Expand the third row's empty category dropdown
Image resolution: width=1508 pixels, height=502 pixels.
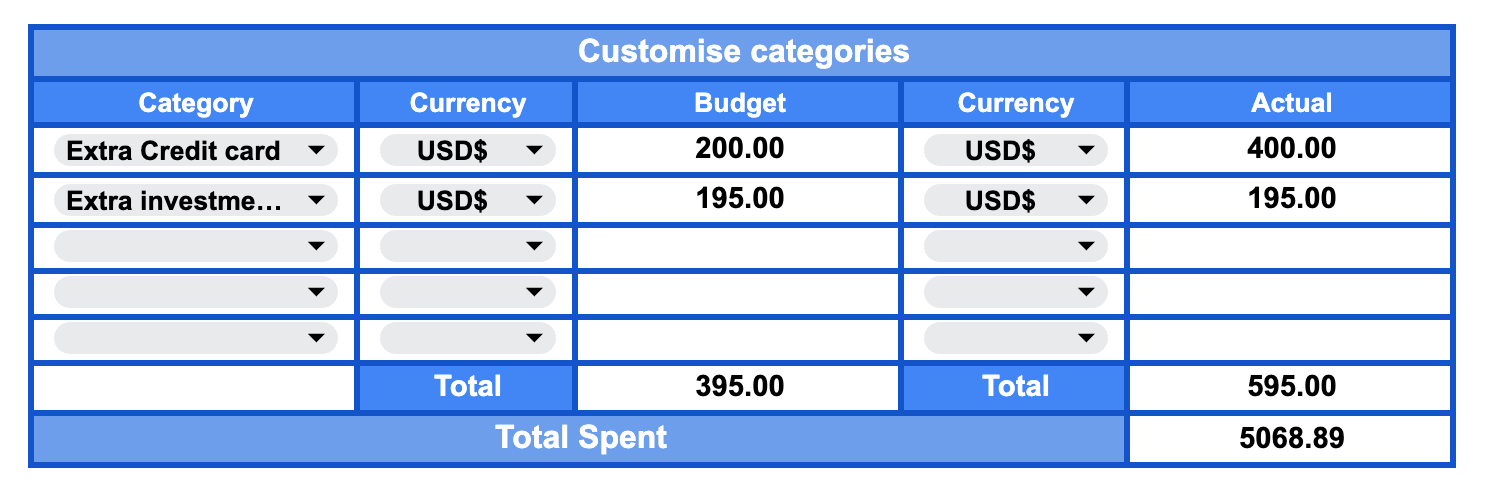[x=195, y=245]
